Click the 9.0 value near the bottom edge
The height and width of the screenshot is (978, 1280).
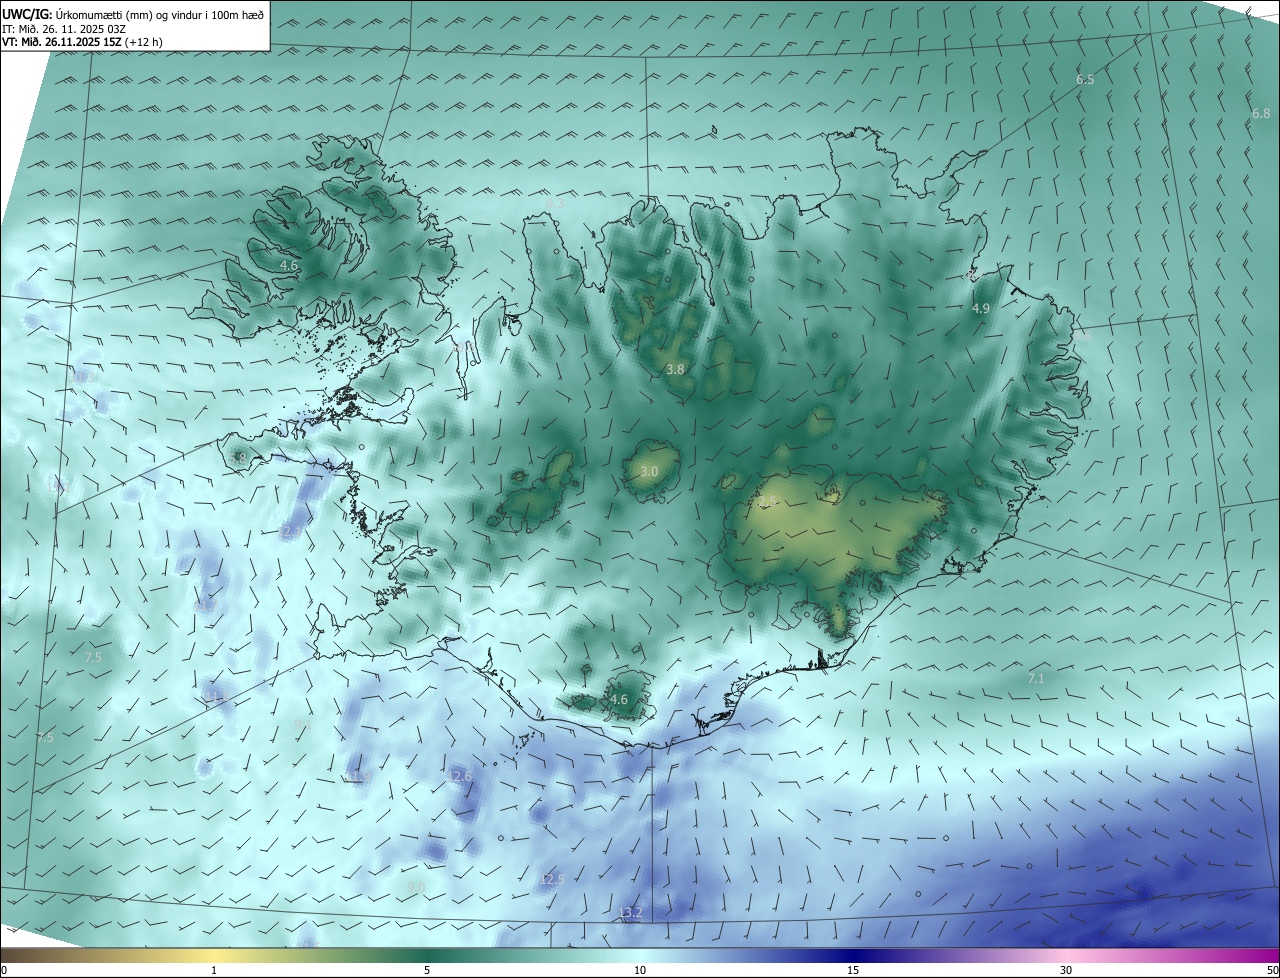point(417,887)
